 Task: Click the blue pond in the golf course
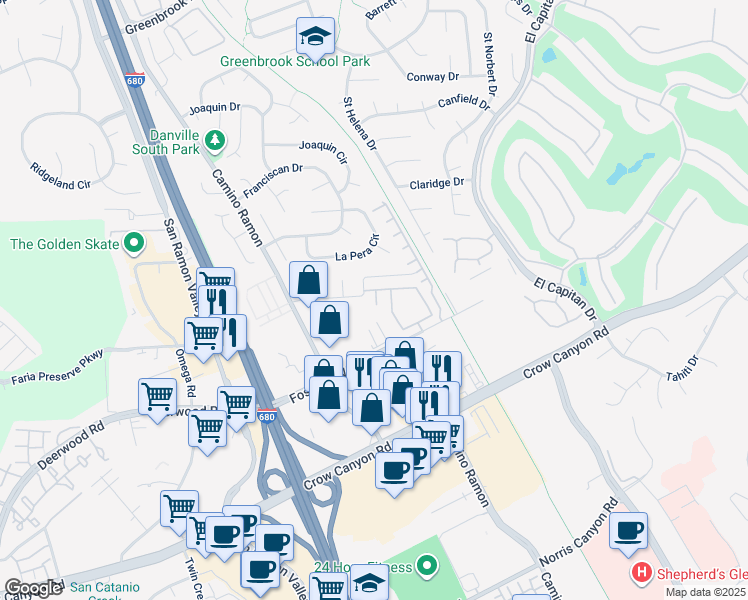tap(630, 169)
